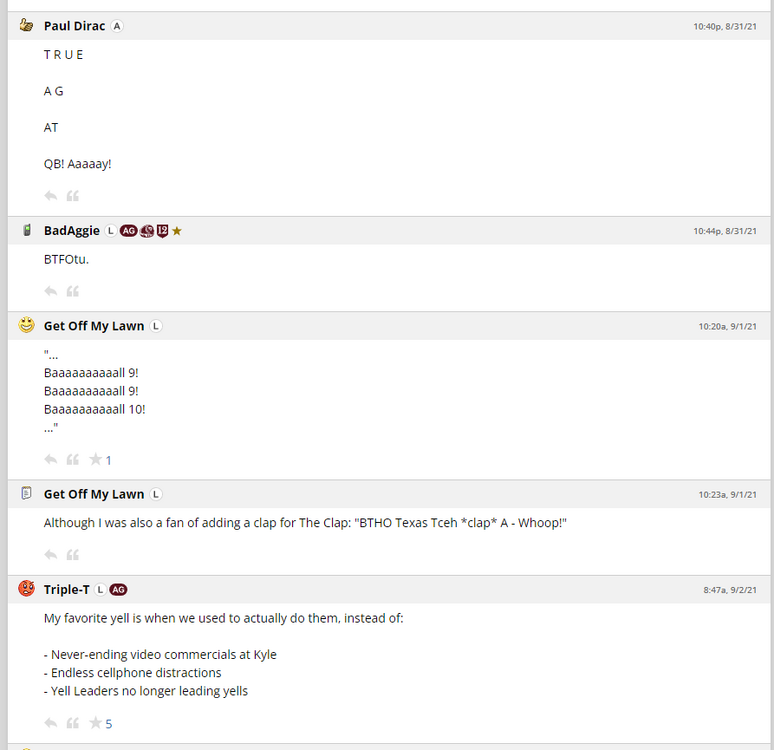774x750 pixels.
Task: Click the 12th Man badge beside BadAggie
Action: click(x=162, y=231)
